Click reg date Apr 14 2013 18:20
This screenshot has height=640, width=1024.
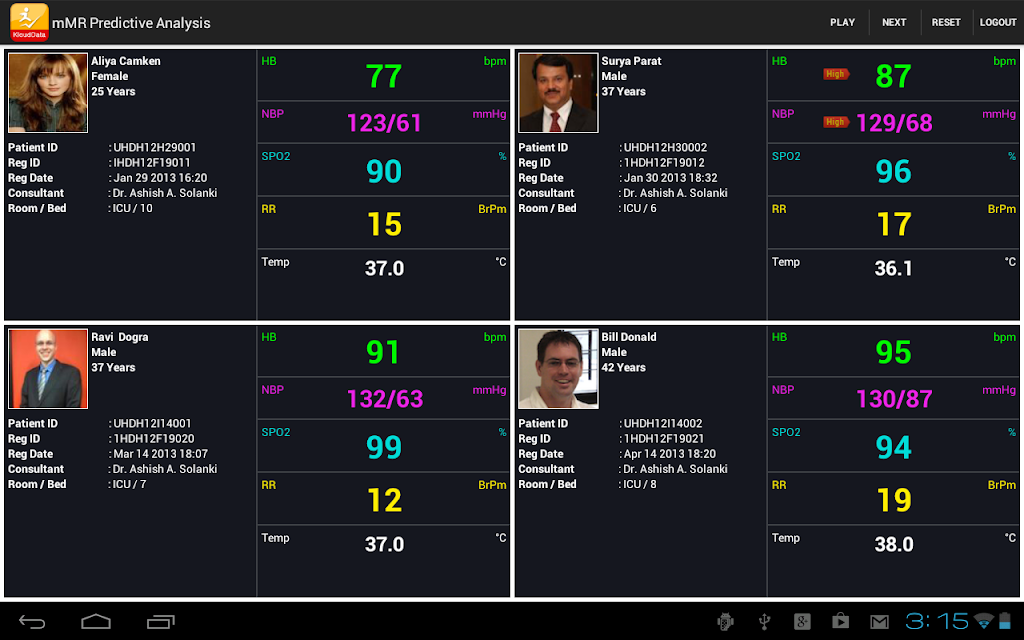[x=670, y=454]
